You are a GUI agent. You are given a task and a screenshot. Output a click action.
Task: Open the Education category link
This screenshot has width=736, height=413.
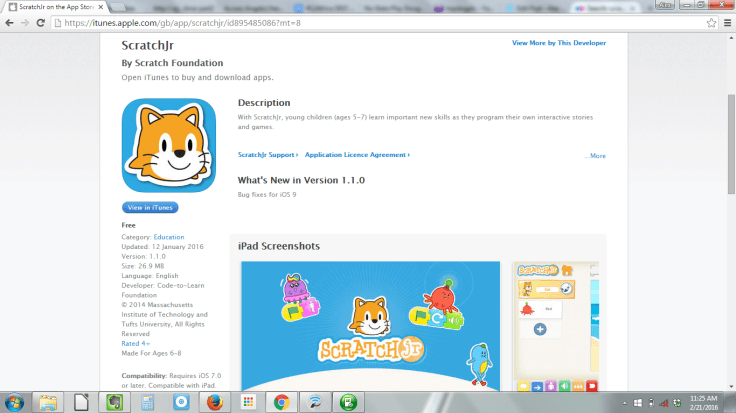click(x=169, y=237)
